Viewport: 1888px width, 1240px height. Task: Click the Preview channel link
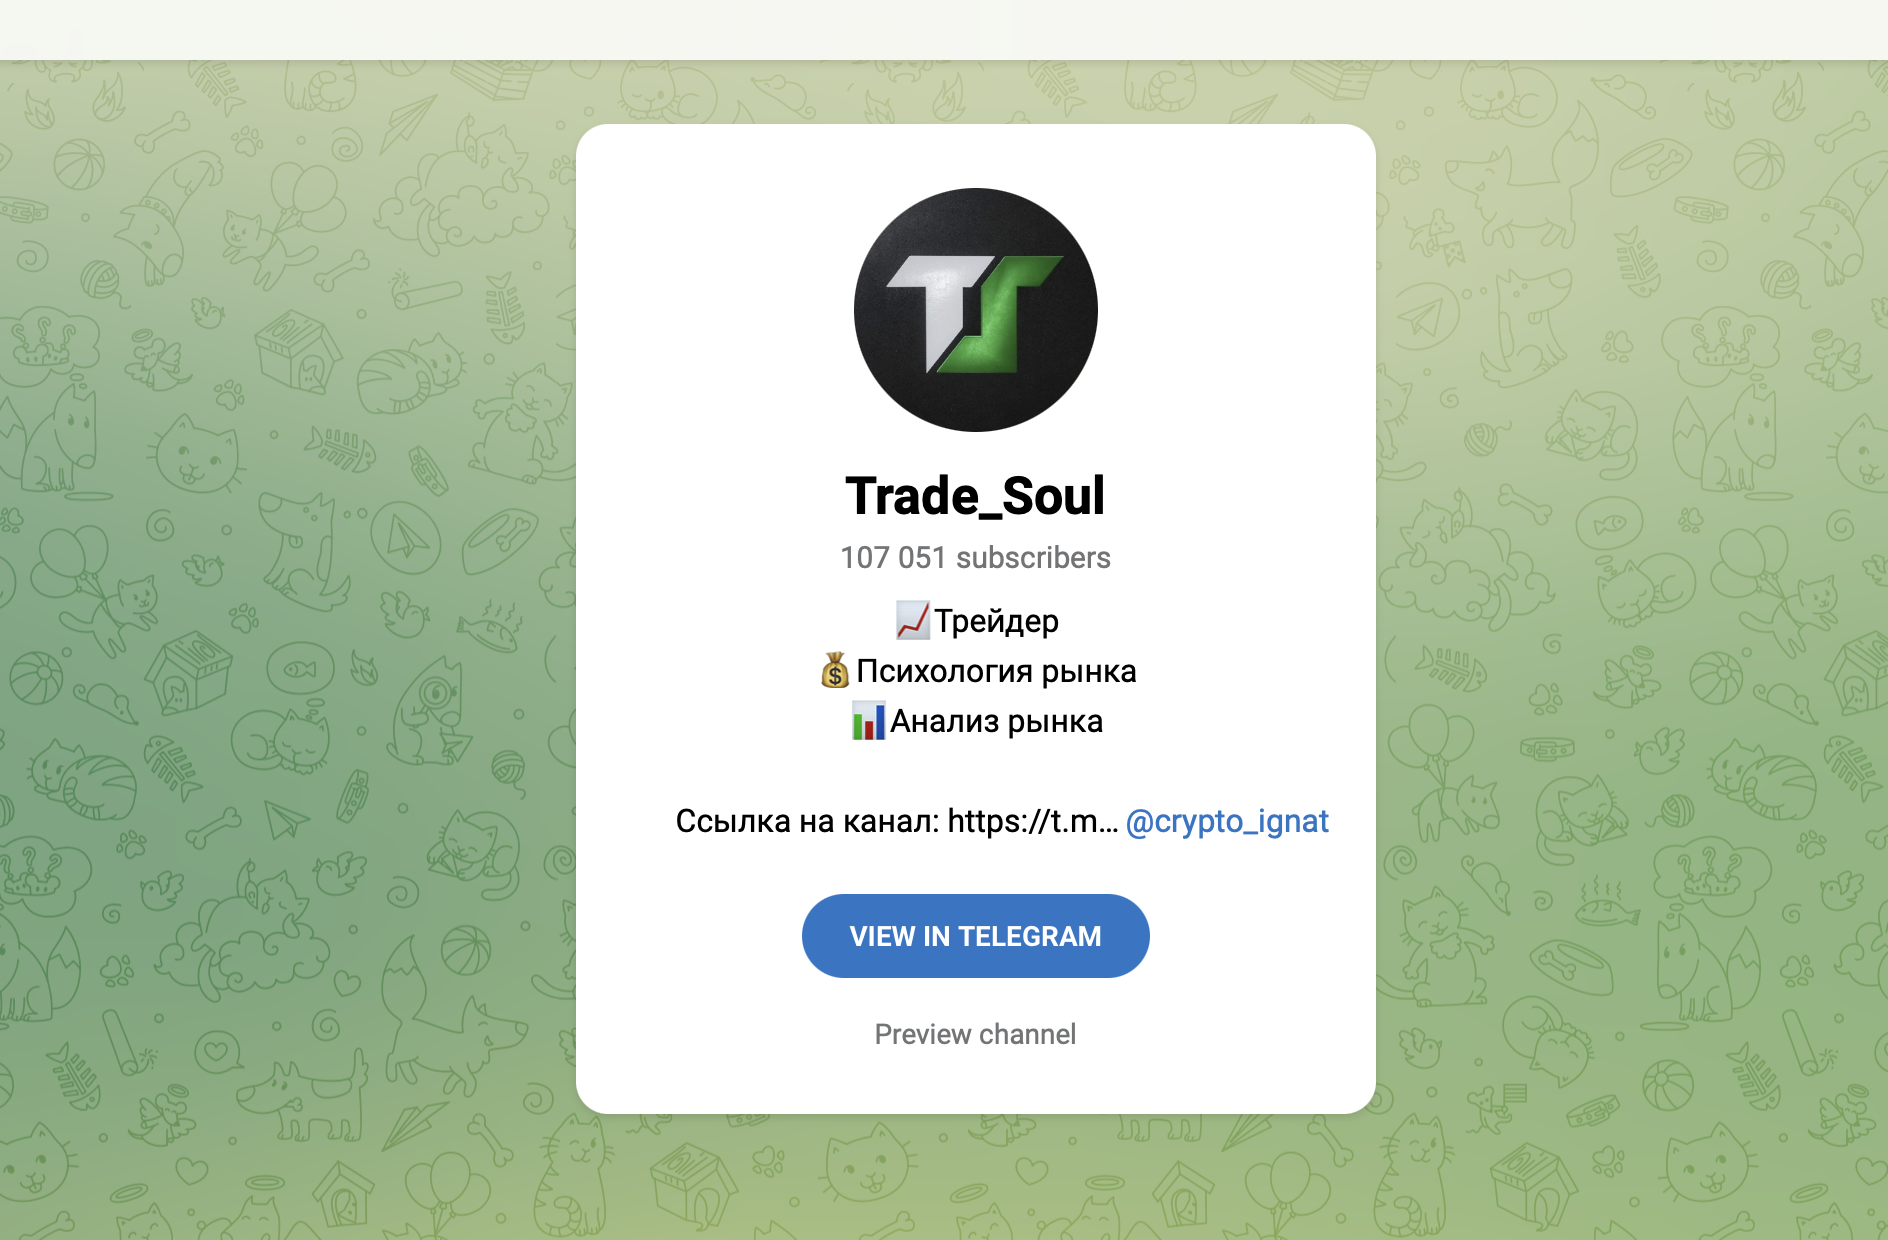coord(975,1034)
